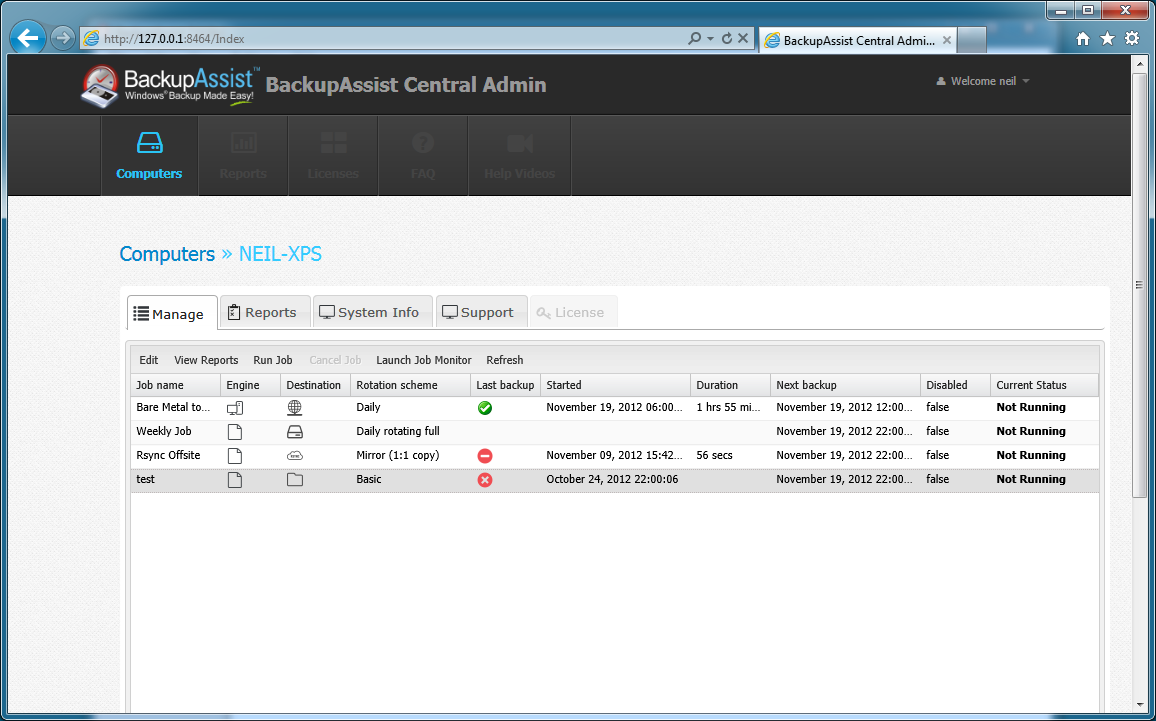This screenshot has width=1156, height=721.
Task: Click the Daily rotating full cell
Action: (x=397, y=431)
